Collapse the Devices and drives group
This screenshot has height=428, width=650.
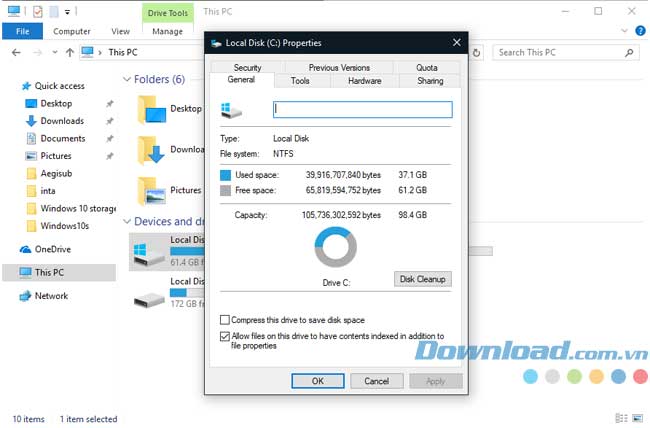click(127, 221)
